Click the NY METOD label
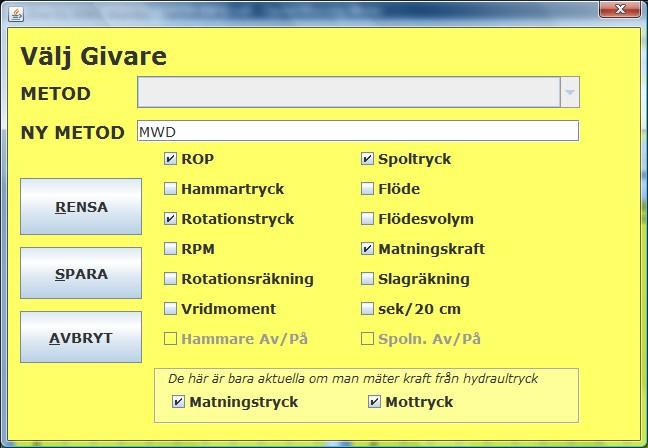The width and height of the screenshot is (648, 448). pos(73,133)
